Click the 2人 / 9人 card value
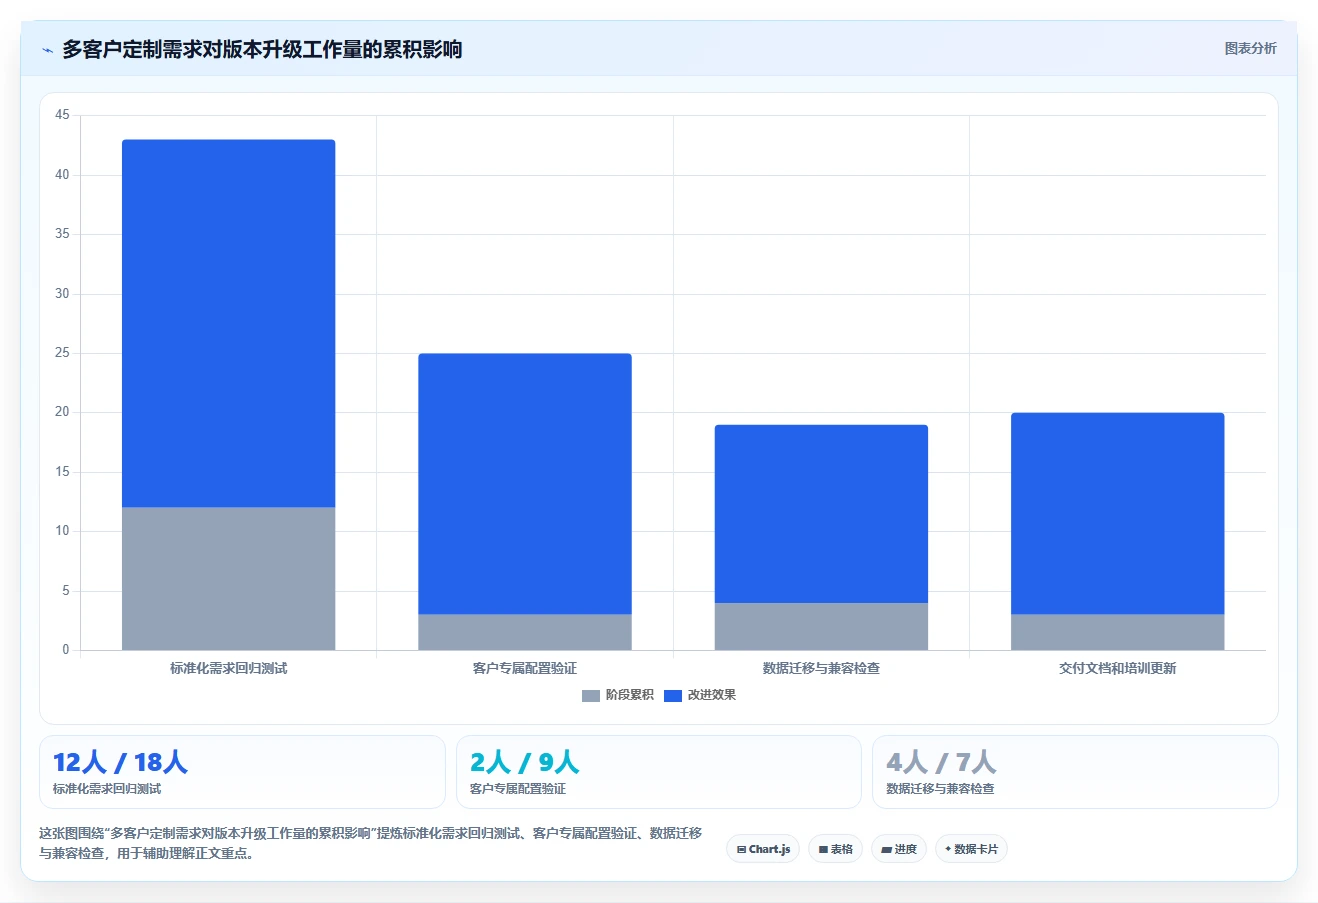 (x=524, y=762)
